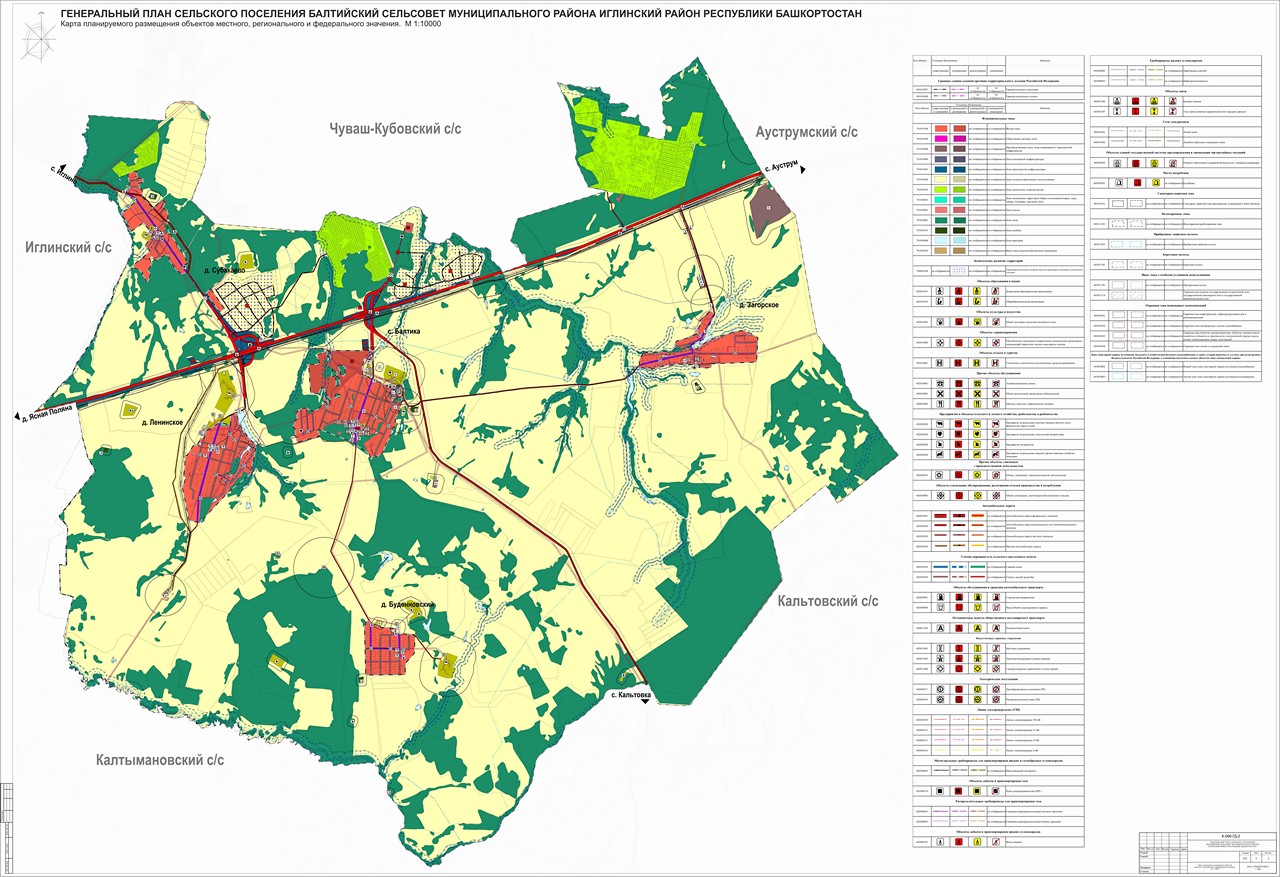Click the highway interchange south of д. Субакаево

coord(246,346)
